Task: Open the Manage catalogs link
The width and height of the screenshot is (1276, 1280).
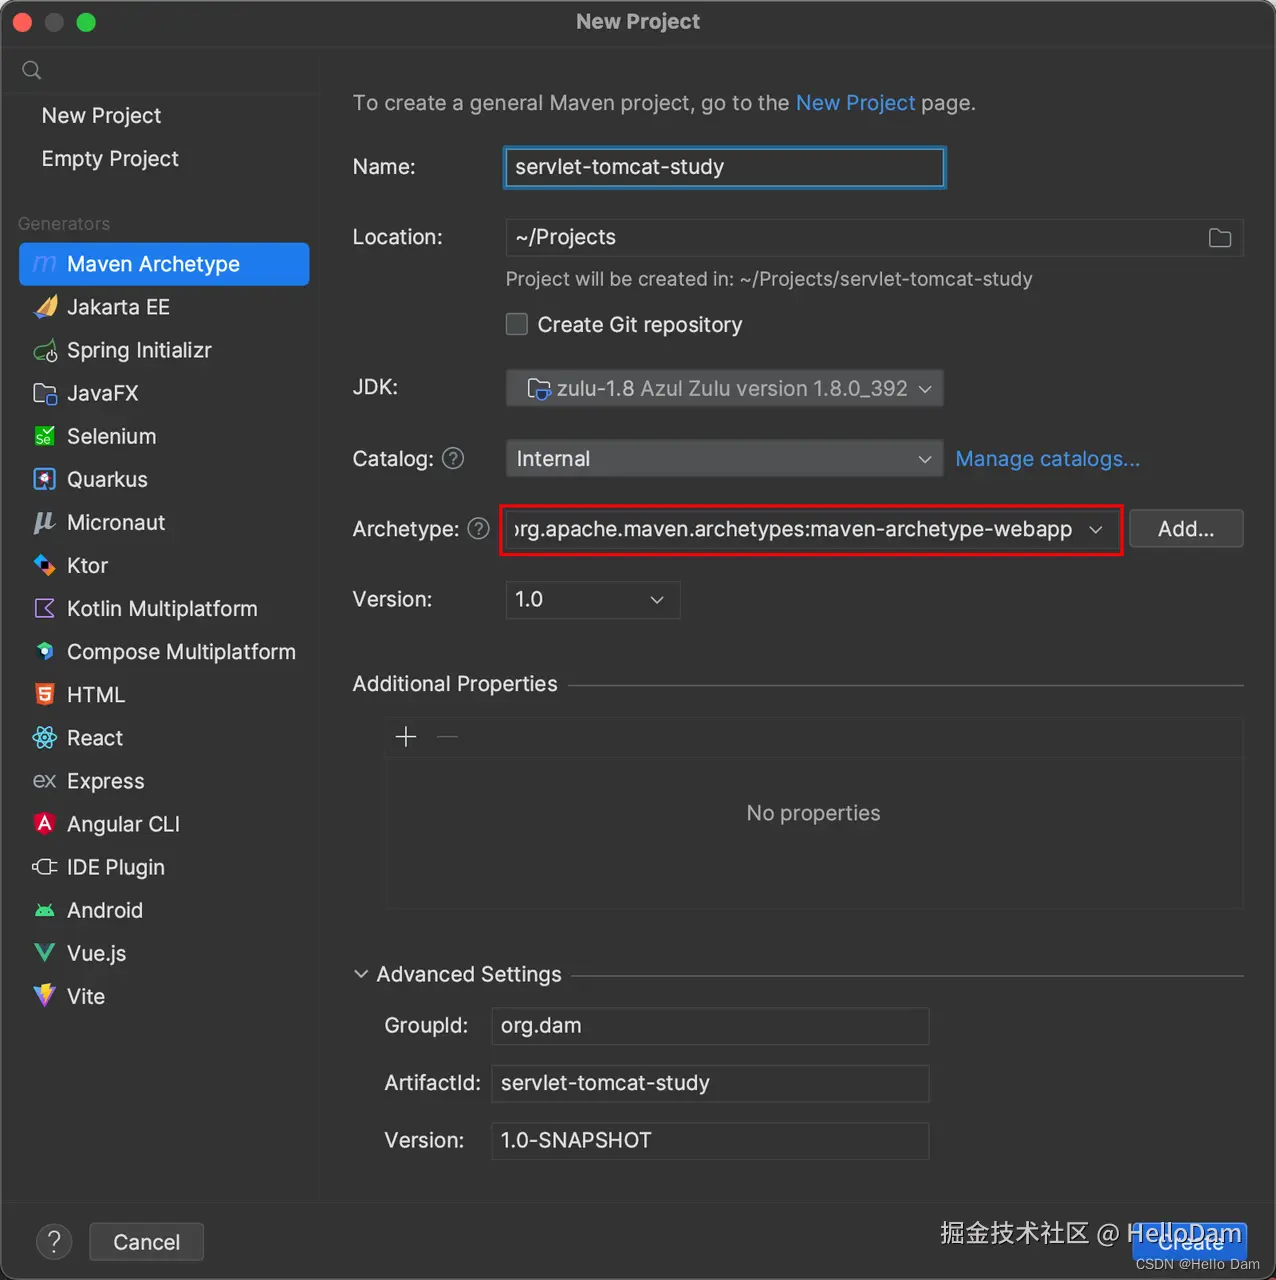Action: [1047, 459]
